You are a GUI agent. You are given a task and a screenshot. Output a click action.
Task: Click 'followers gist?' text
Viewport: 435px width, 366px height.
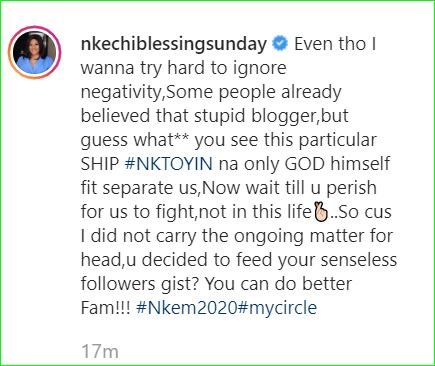click(x=140, y=284)
